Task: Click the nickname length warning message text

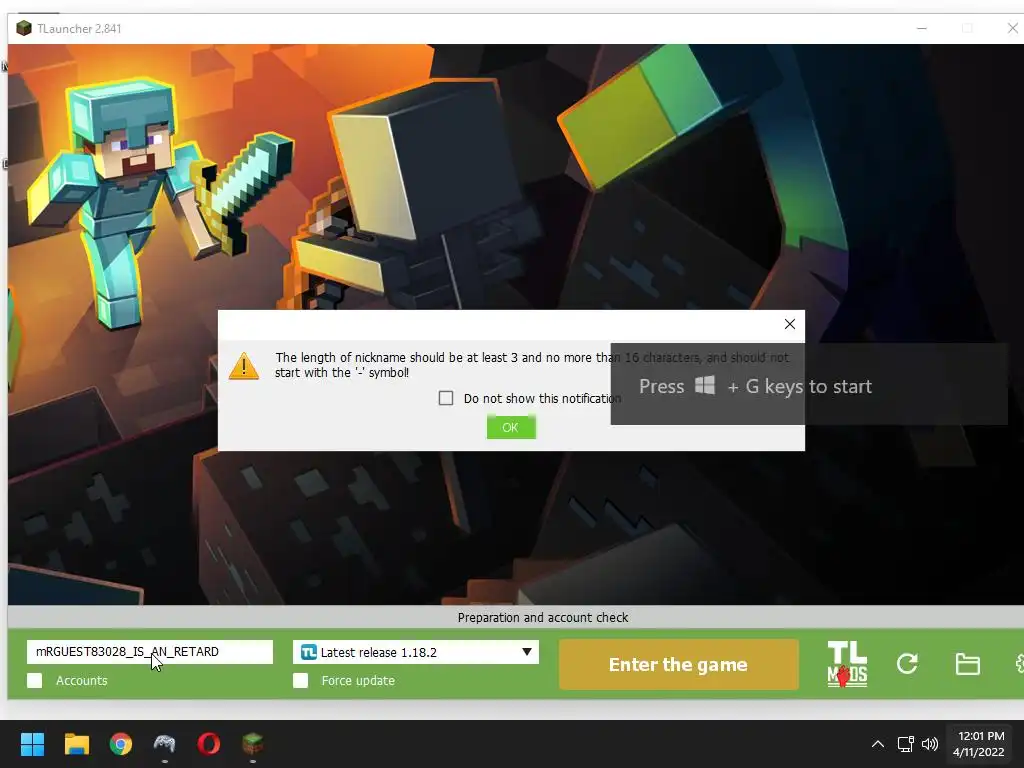Action: [x=532, y=365]
